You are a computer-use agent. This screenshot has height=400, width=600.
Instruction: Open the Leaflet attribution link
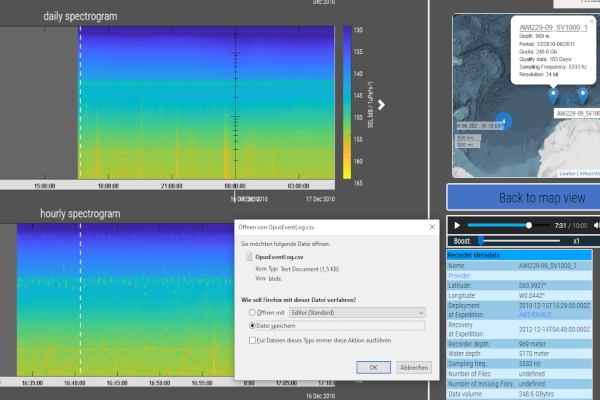point(567,174)
